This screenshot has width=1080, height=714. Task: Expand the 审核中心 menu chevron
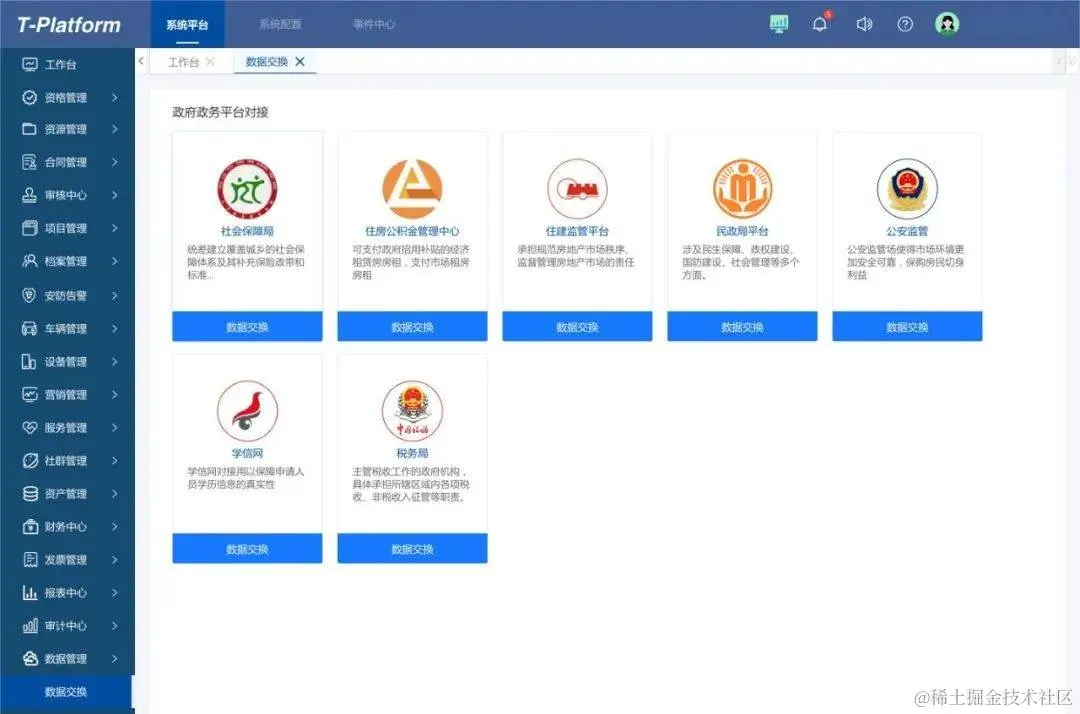click(x=115, y=195)
